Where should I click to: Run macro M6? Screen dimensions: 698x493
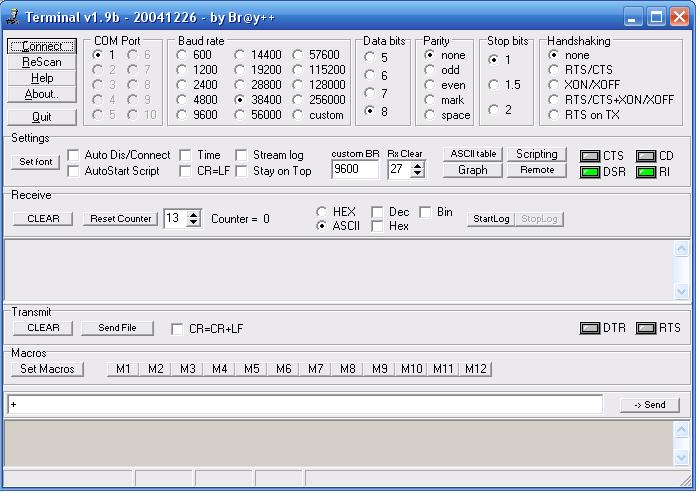(284, 369)
